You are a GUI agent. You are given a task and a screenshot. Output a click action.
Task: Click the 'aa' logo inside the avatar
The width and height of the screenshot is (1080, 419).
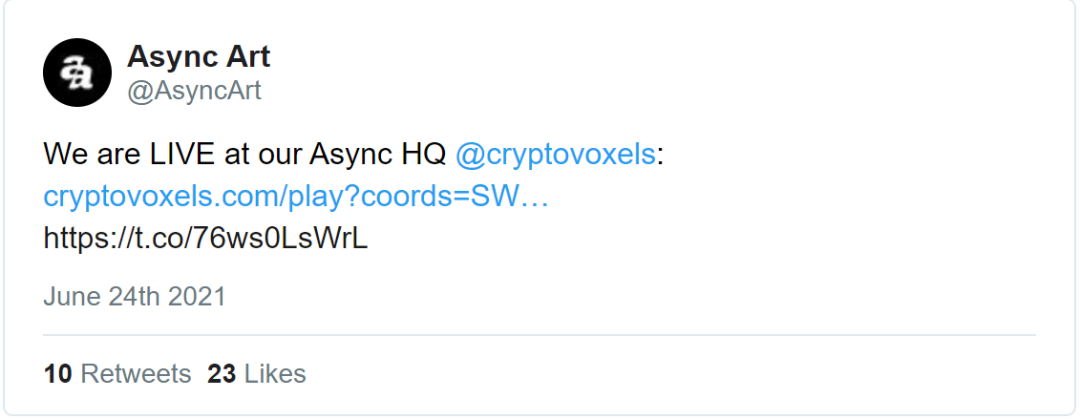[x=76, y=73]
